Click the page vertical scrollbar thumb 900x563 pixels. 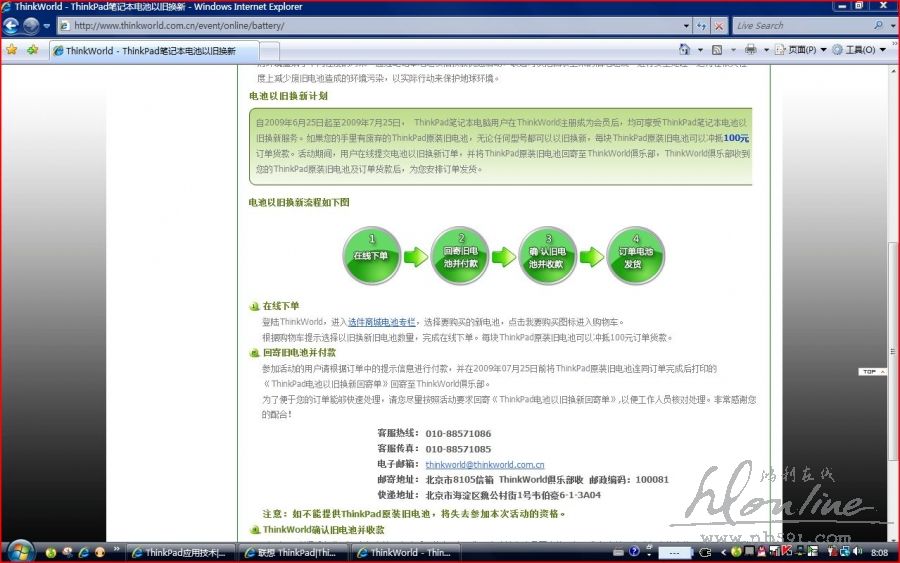893,350
